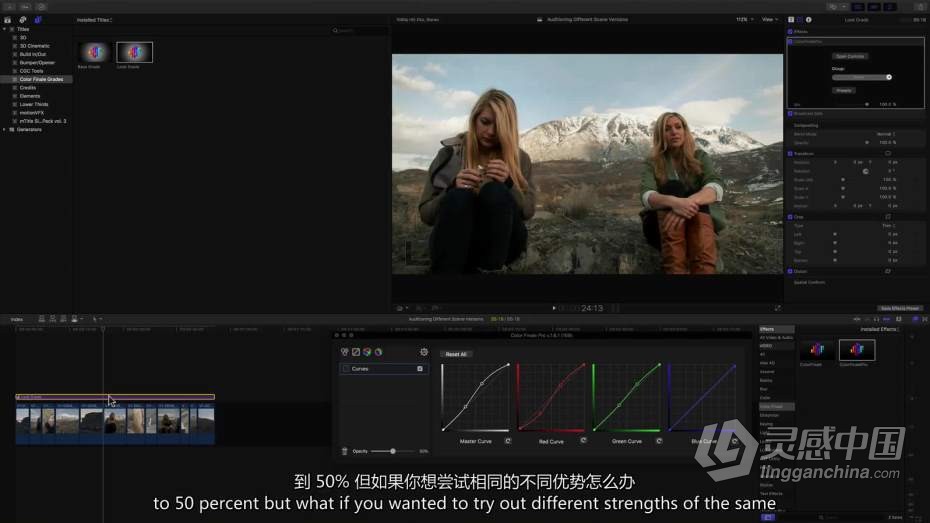This screenshot has height=523, width=930.
Task: Click Open Controls button in inspector
Action: click(850, 56)
